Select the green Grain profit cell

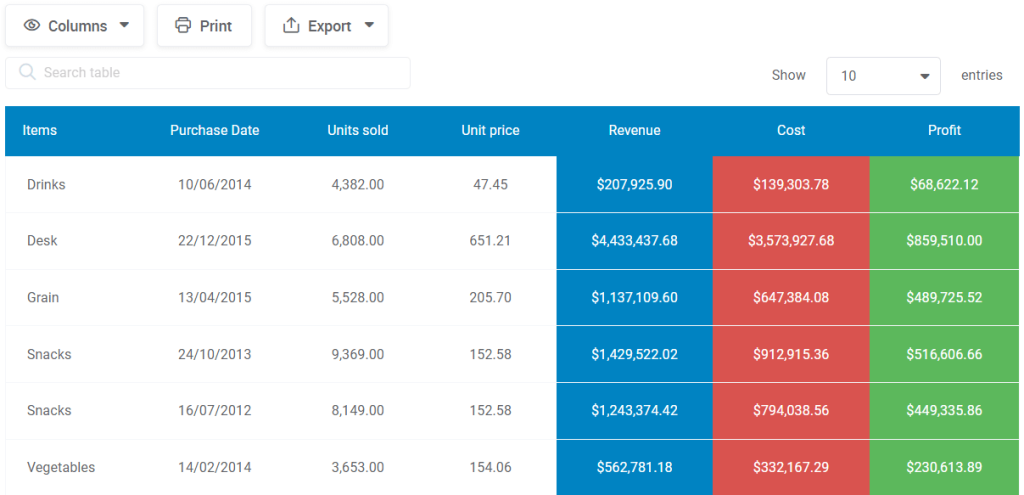click(x=944, y=298)
